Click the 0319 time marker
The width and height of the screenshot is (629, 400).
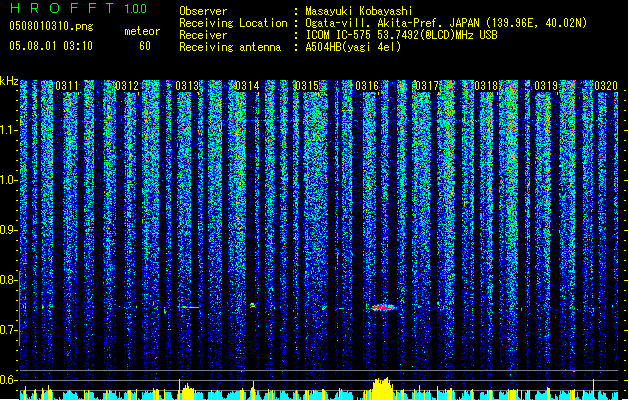[x=546, y=86]
